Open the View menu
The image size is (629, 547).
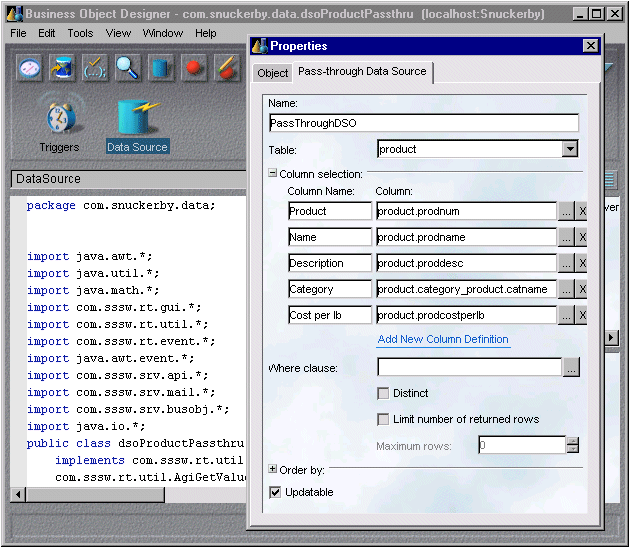(x=118, y=33)
